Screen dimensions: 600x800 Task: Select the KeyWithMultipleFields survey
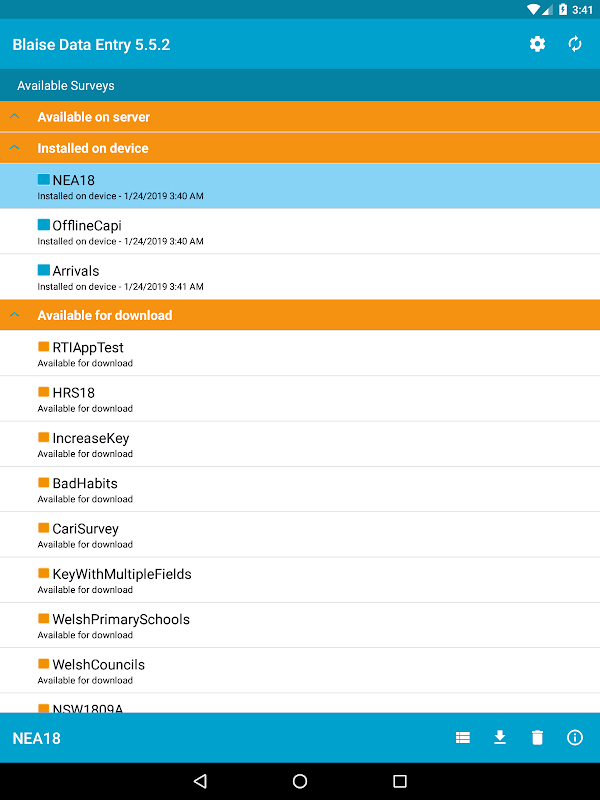pyautogui.click(x=300, y=580)
